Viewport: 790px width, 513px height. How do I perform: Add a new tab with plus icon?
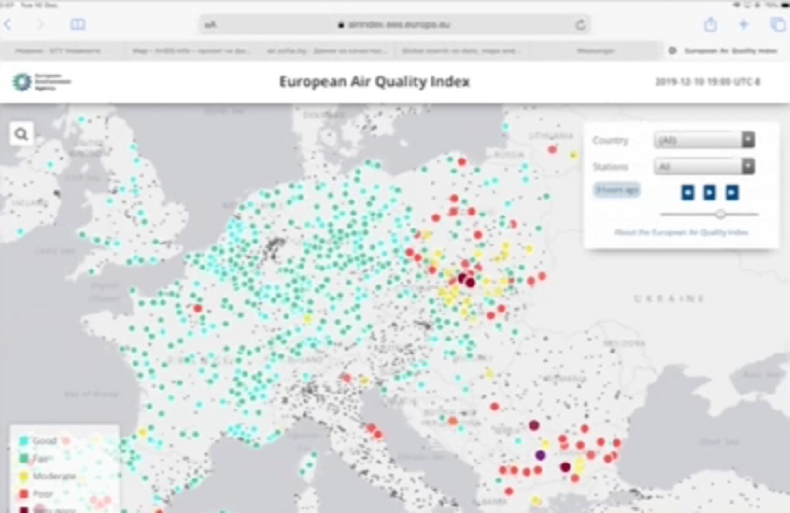743,24
